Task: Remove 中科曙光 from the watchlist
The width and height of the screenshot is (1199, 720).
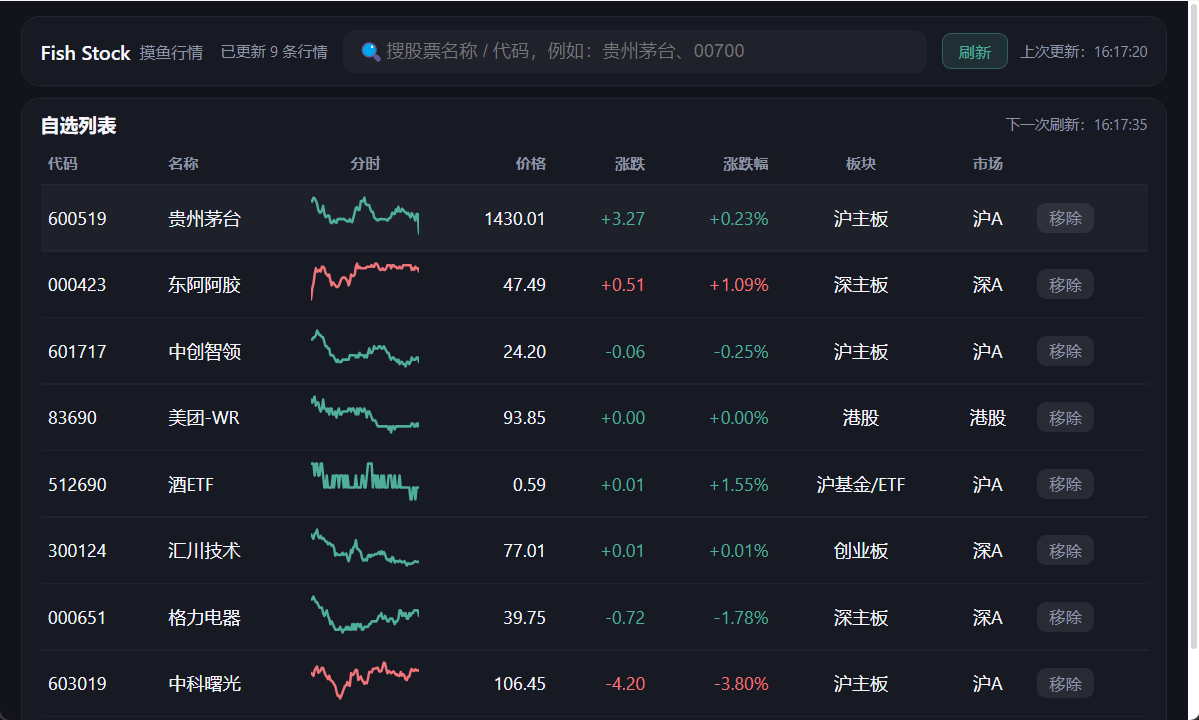Action: click(1065, 684)
